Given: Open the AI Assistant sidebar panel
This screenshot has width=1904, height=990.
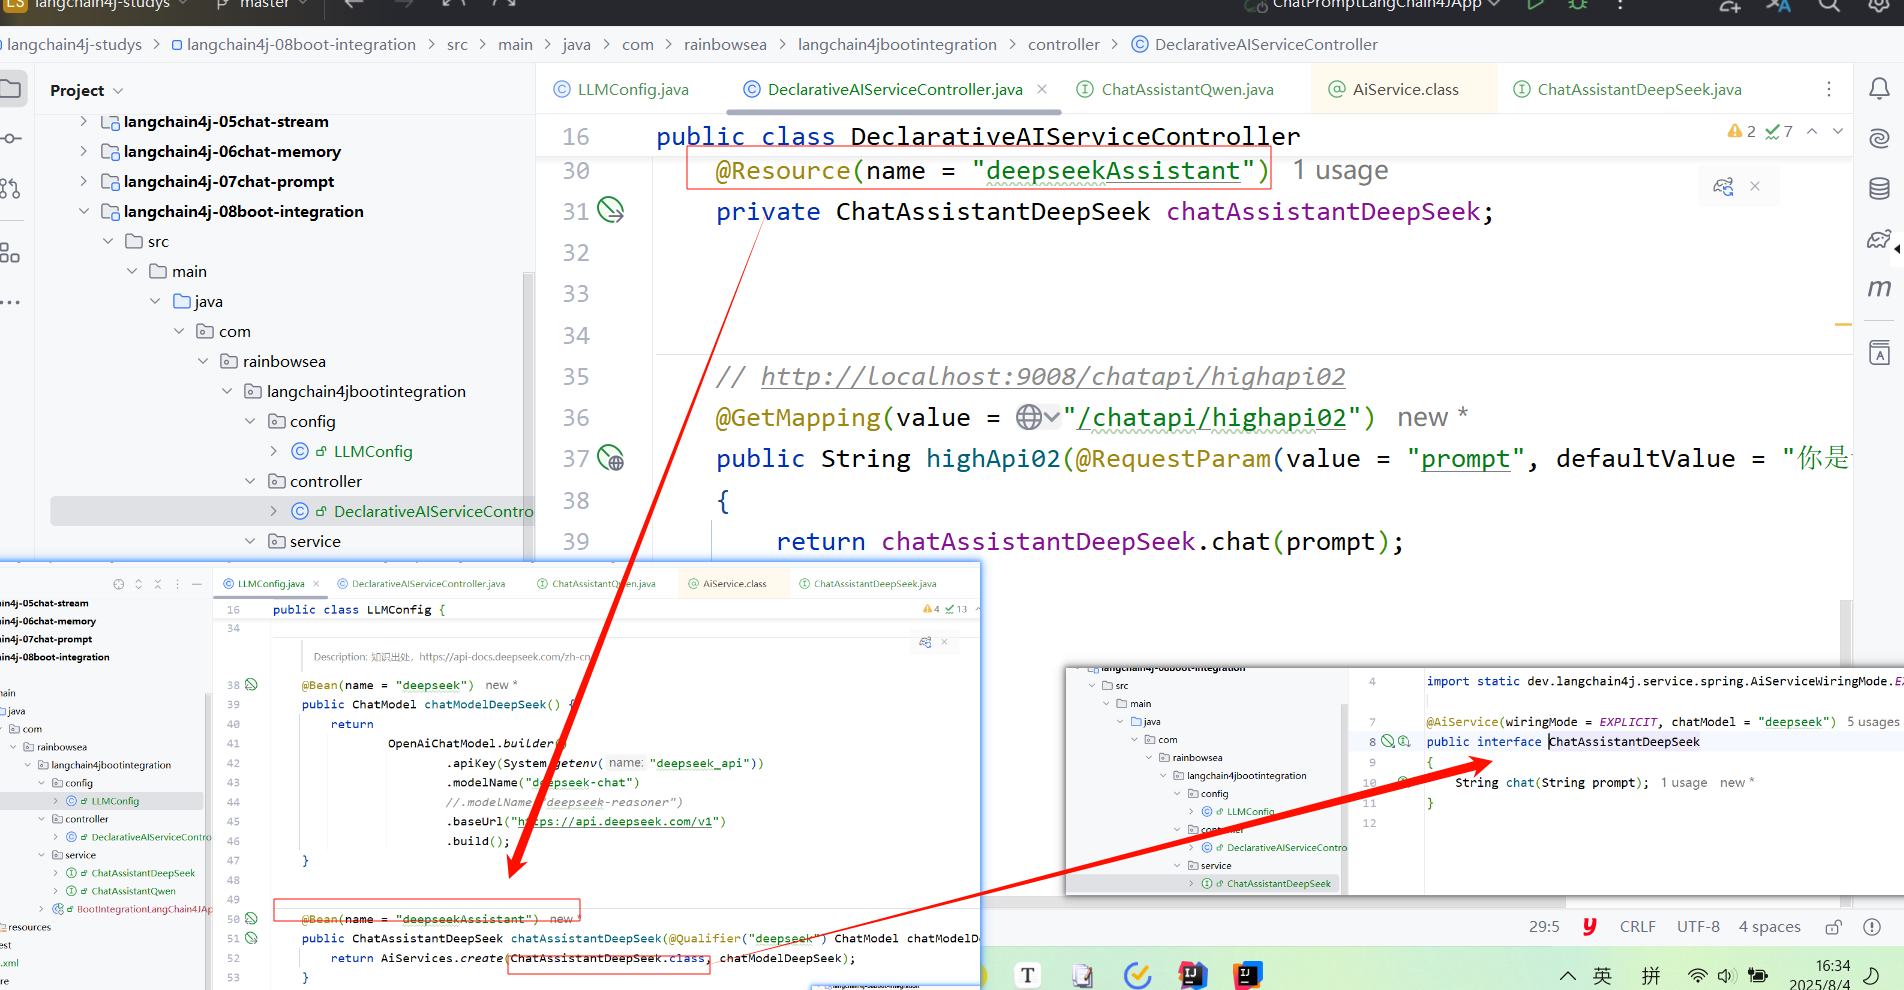Looking at the screenshot, I should pos(1880,139).
